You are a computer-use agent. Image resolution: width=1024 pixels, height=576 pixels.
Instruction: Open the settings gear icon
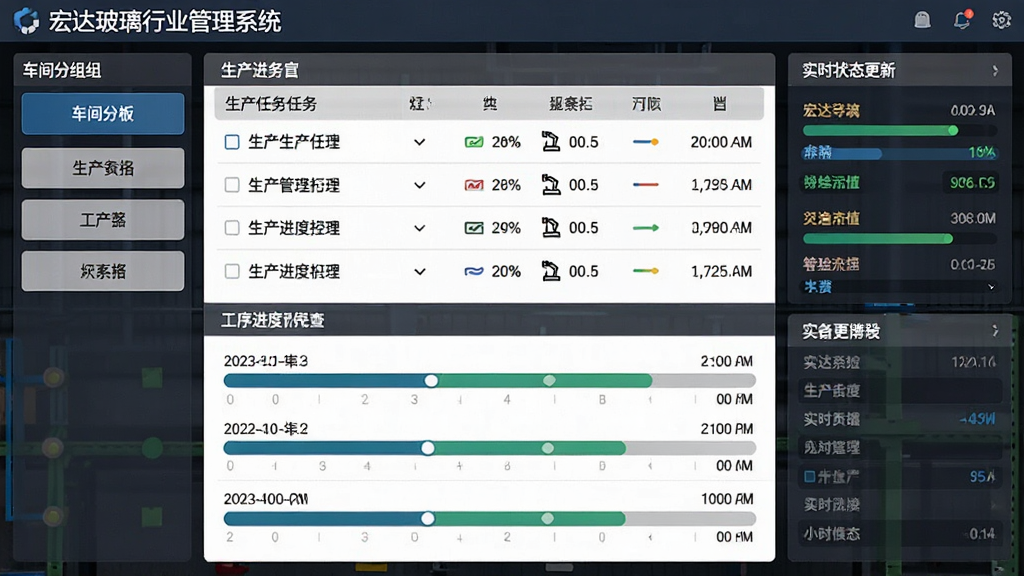pos(1001,20)
